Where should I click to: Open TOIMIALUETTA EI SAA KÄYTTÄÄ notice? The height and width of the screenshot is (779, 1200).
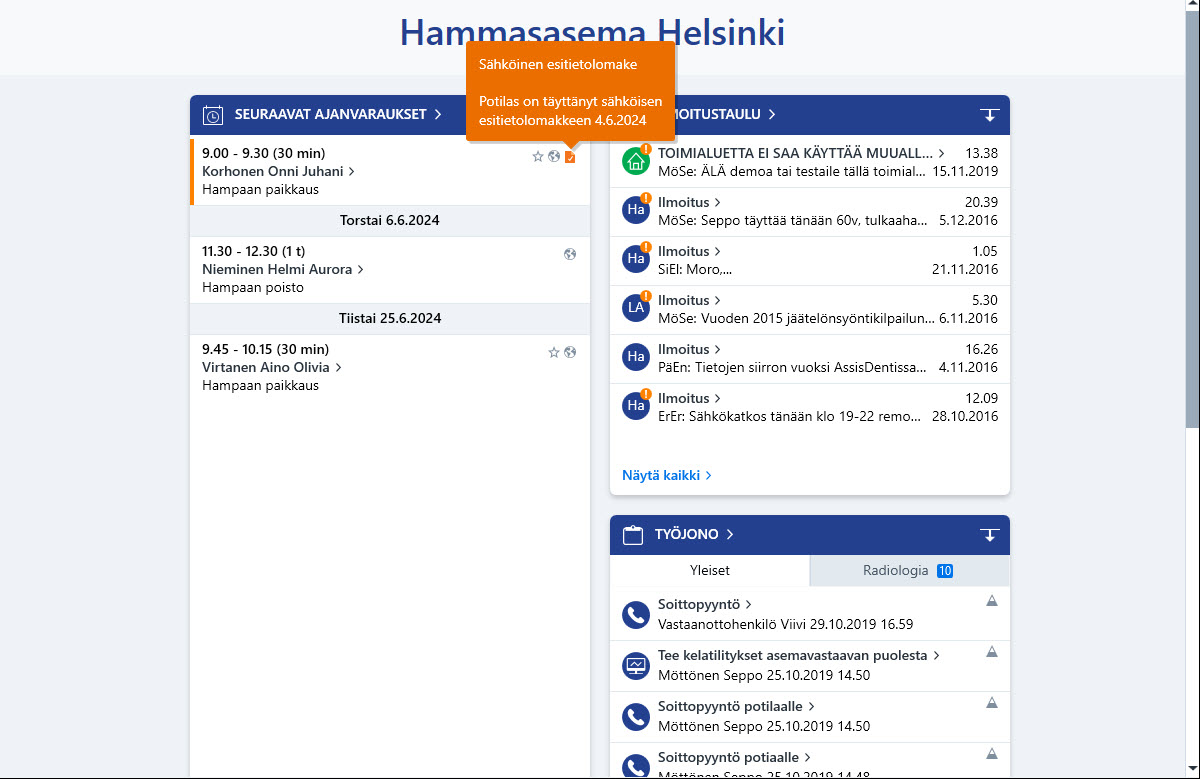tap(801, 153)
